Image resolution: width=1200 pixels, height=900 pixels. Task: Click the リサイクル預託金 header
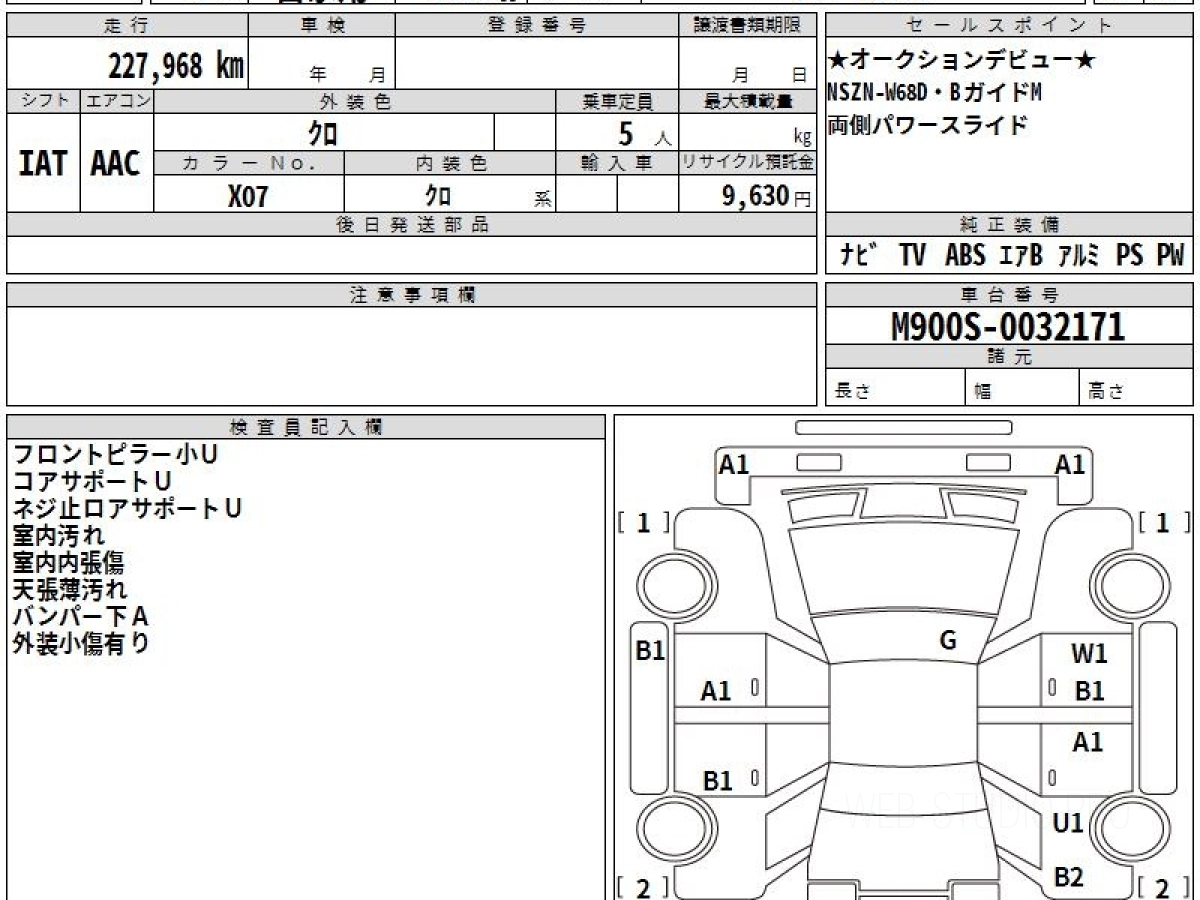(748, 163)
